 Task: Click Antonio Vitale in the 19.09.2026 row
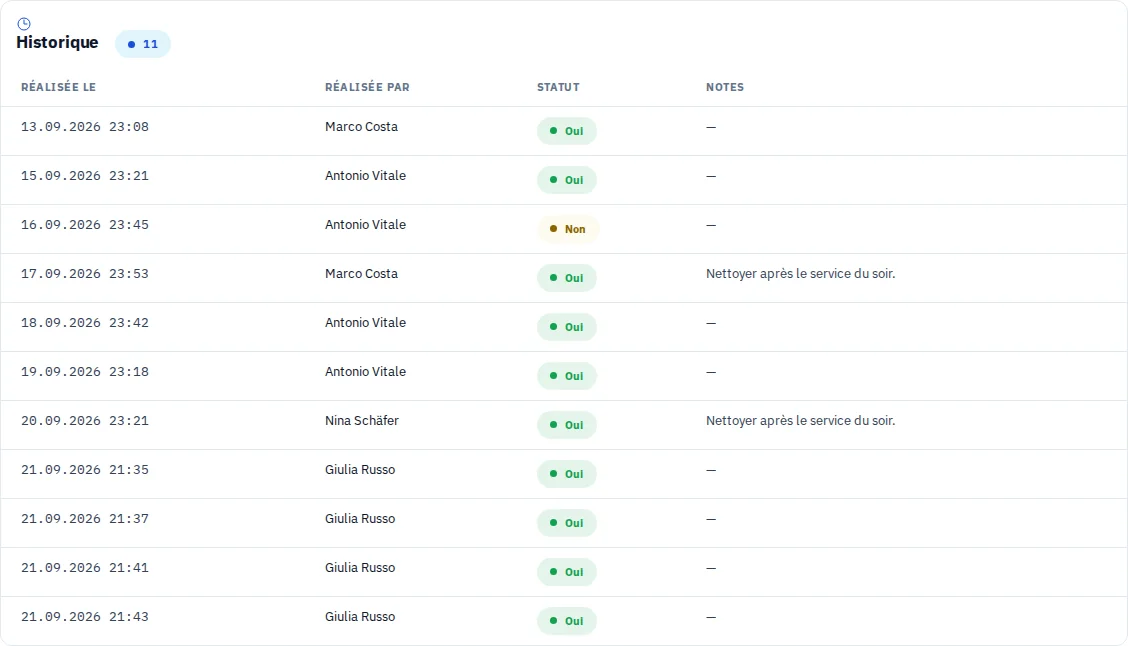pos(365,371)
